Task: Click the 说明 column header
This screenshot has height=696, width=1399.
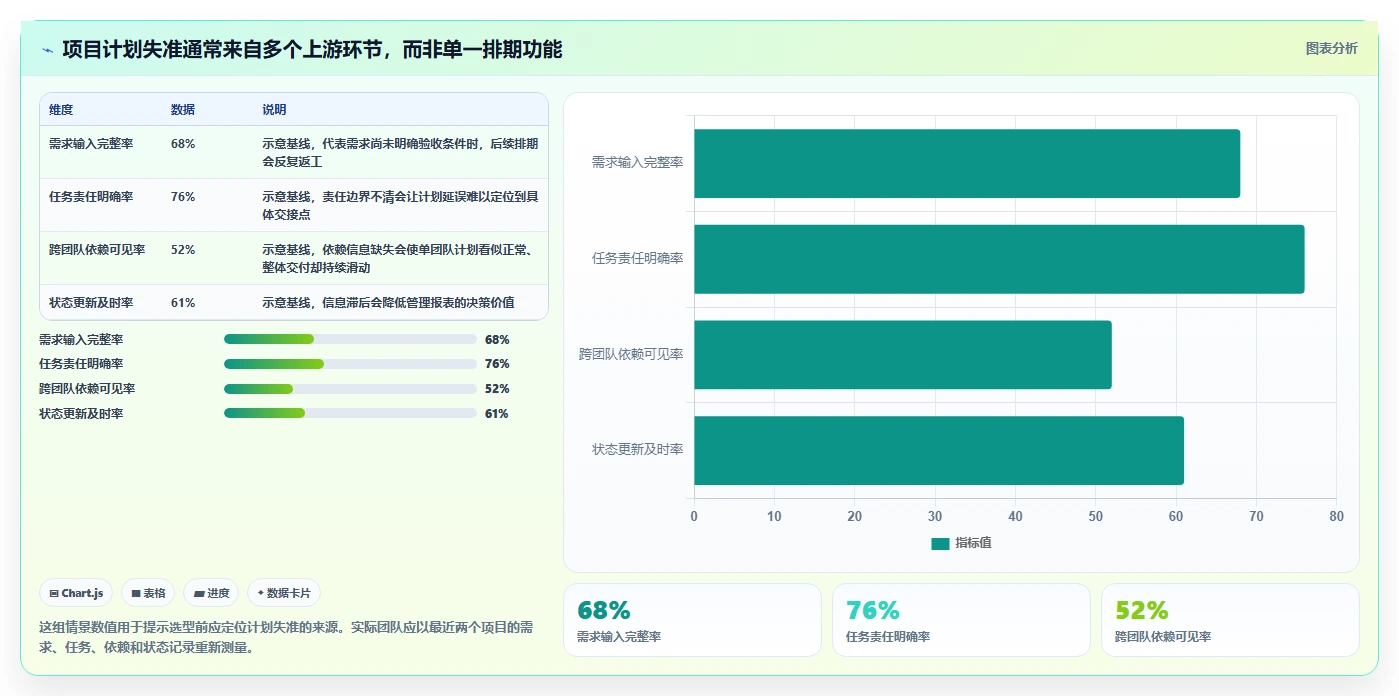Action: (274, 110)
